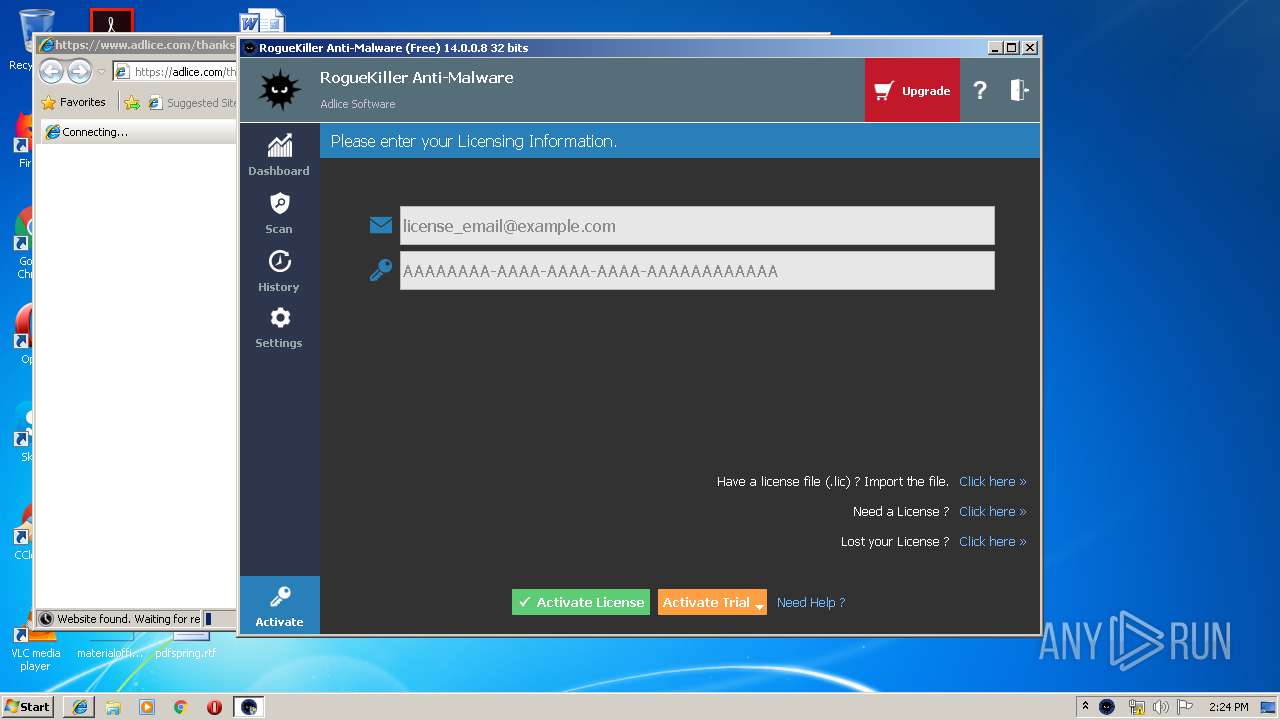The height and width of the screenshot is (720, 1280).
Task: Open Favorites in Internet Explorer
Action: tap(73, 102)
